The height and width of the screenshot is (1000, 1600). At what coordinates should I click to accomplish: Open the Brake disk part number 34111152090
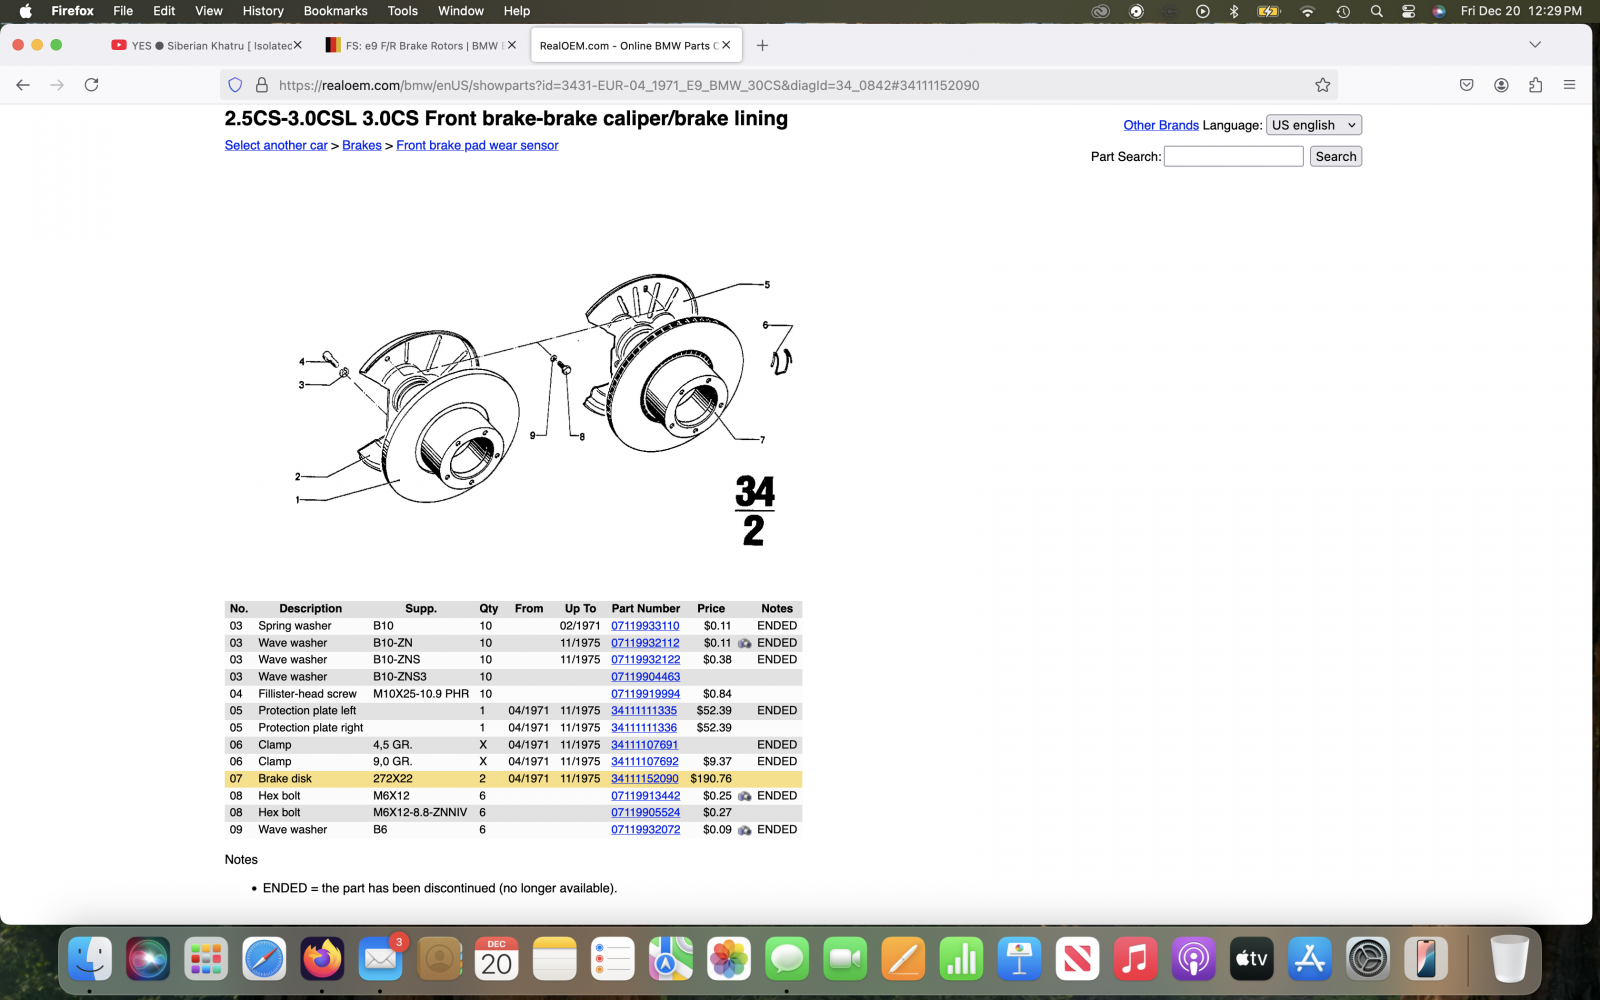tap(644, 779)
